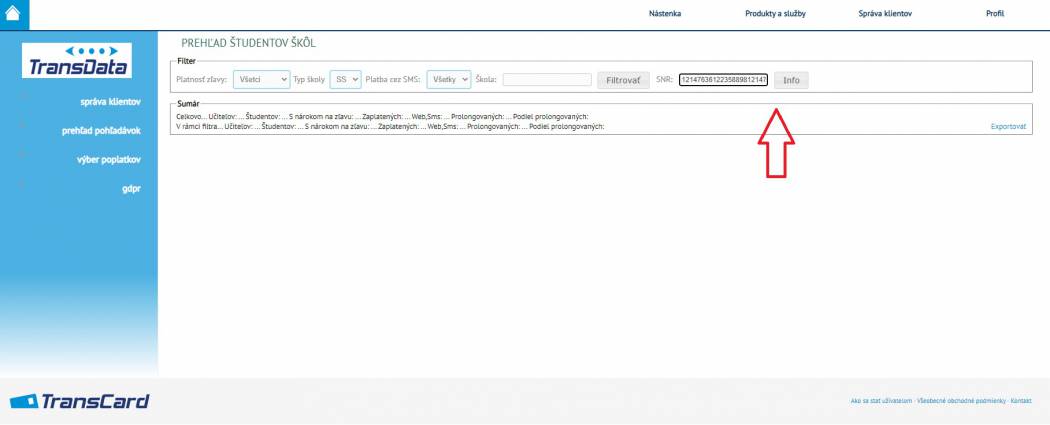Click the TransData logo
Image resolution: width=1050 pixels, height=425 pixels.
click(x=77, y=61)
